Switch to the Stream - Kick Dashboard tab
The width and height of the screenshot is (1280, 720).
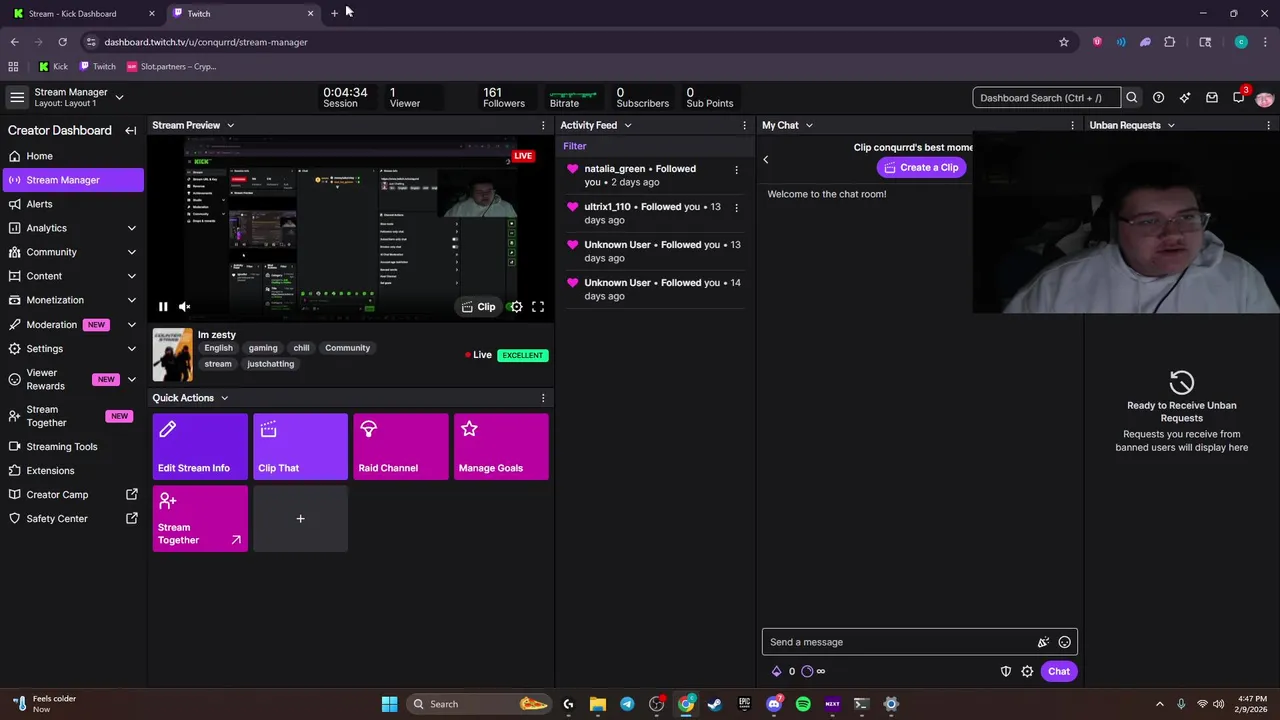pos(82,14)
